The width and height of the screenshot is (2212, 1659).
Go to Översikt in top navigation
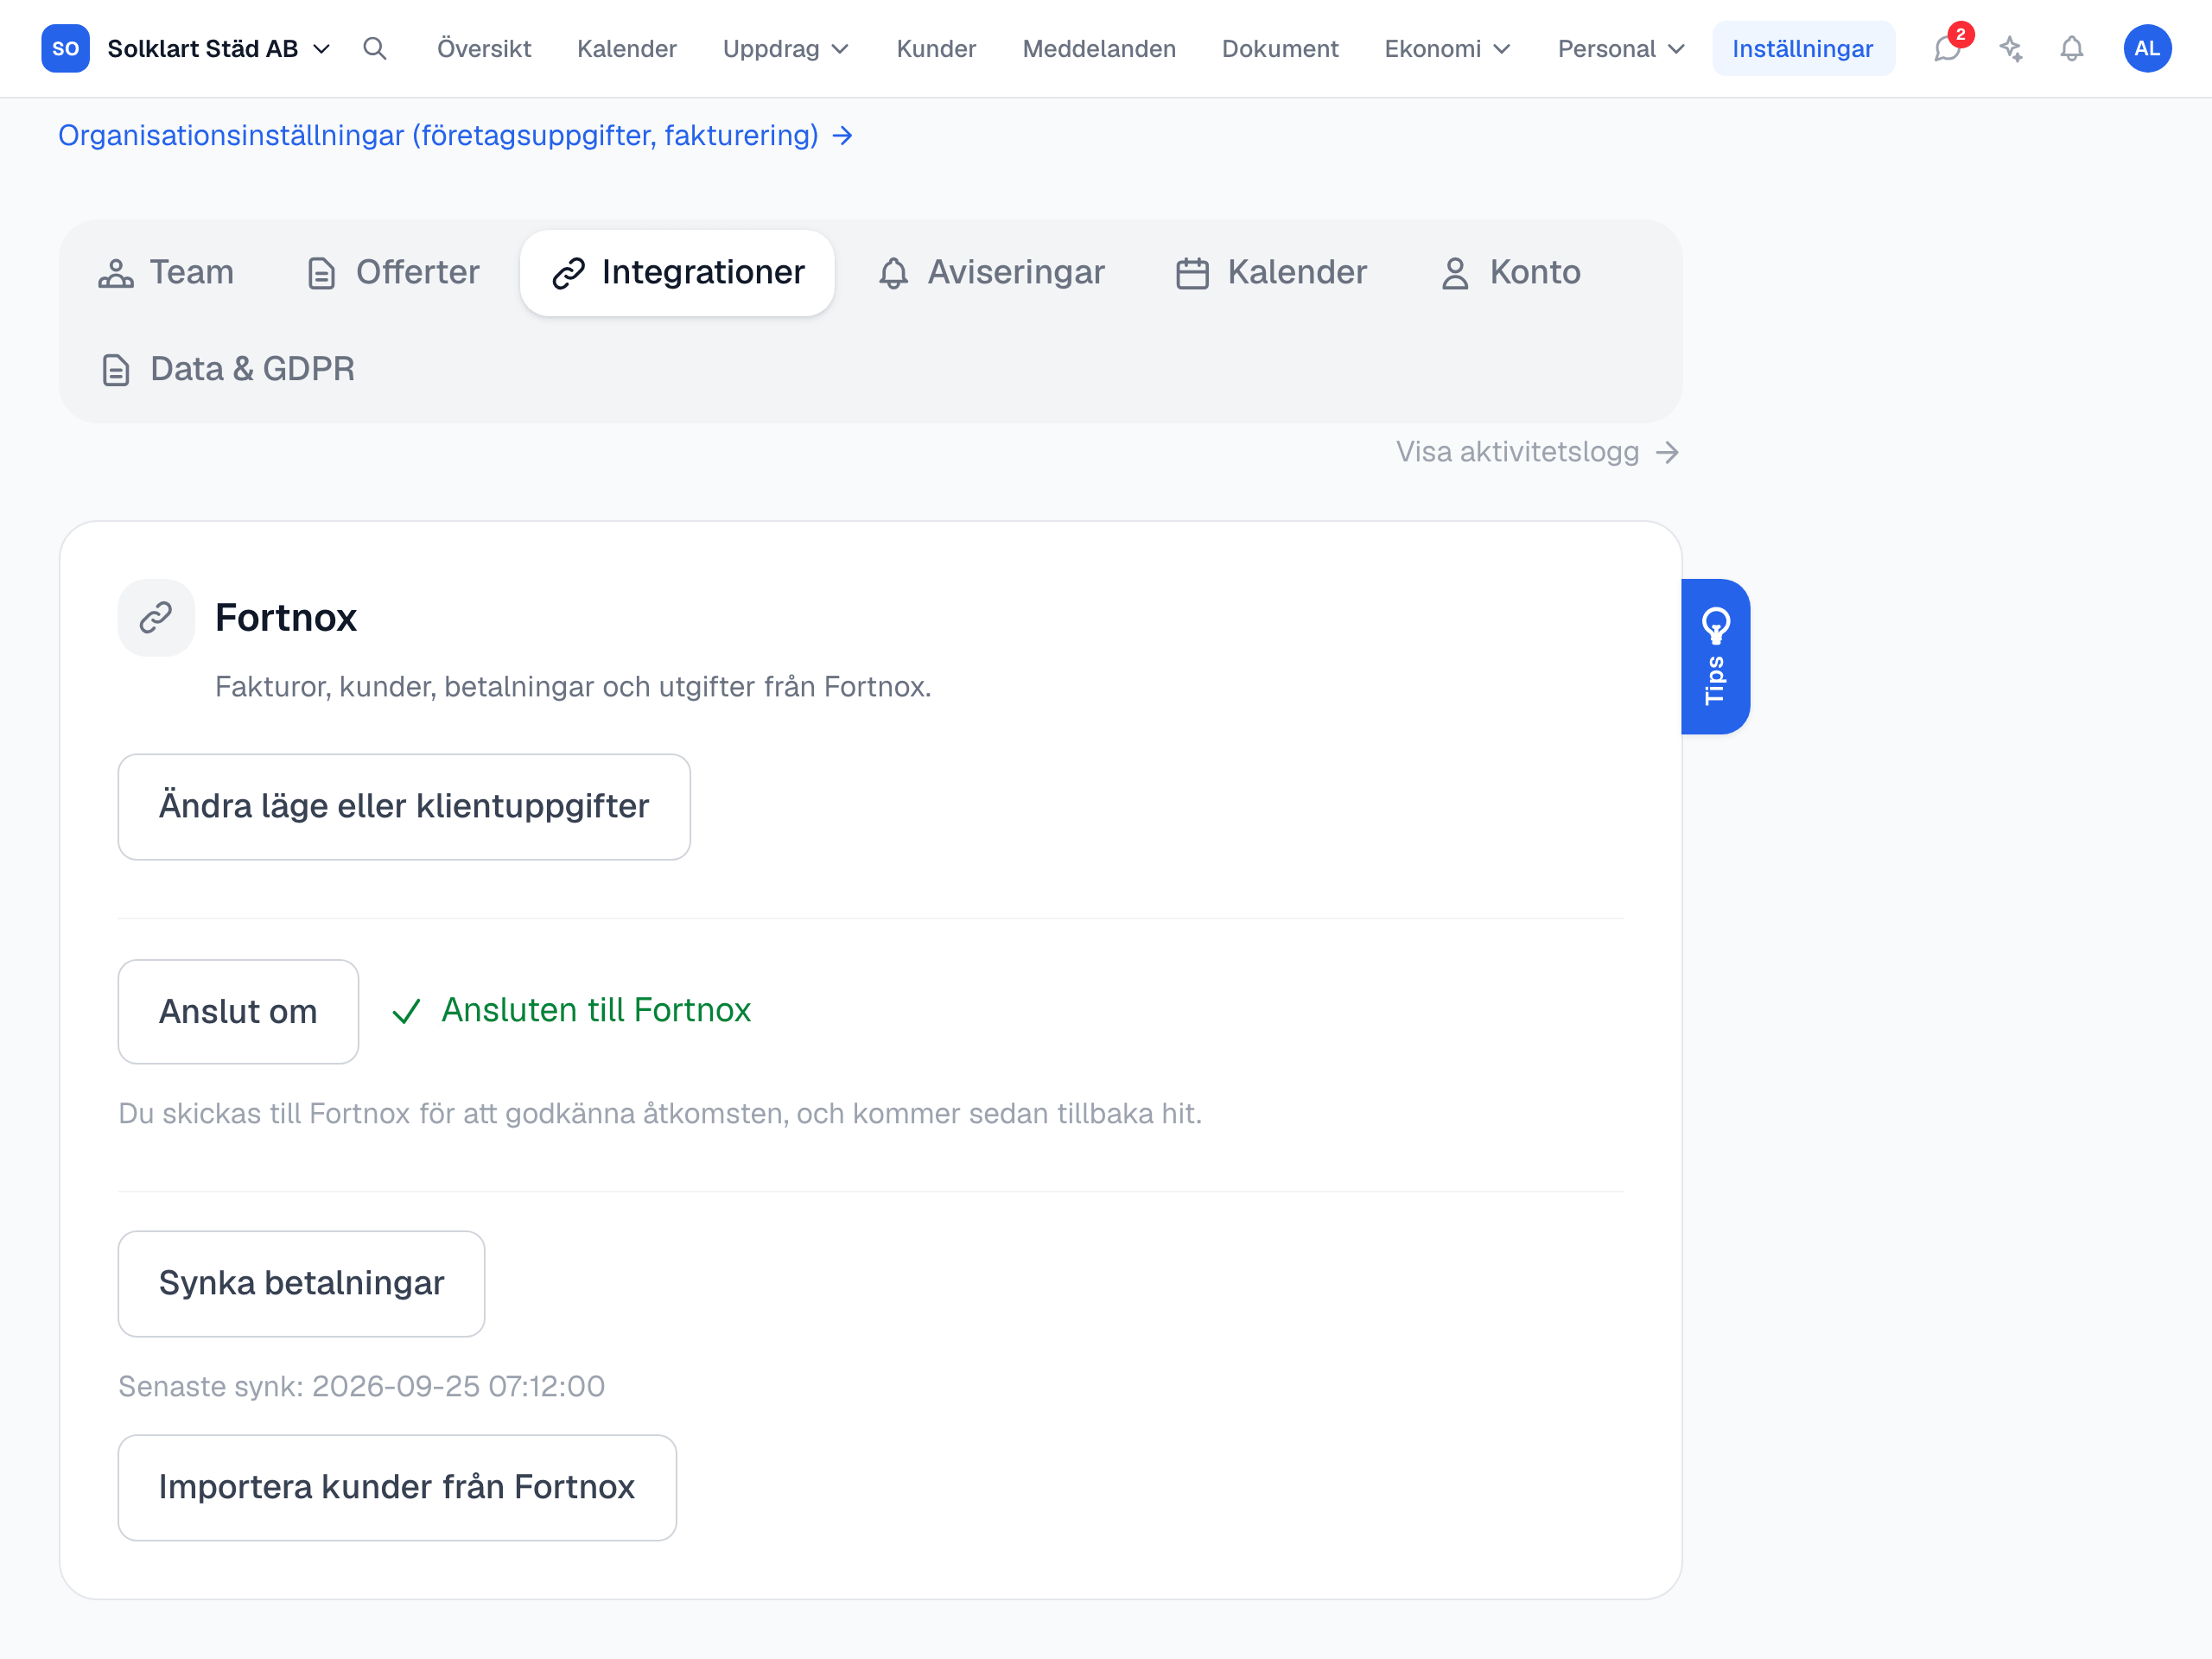click(484, 48)
